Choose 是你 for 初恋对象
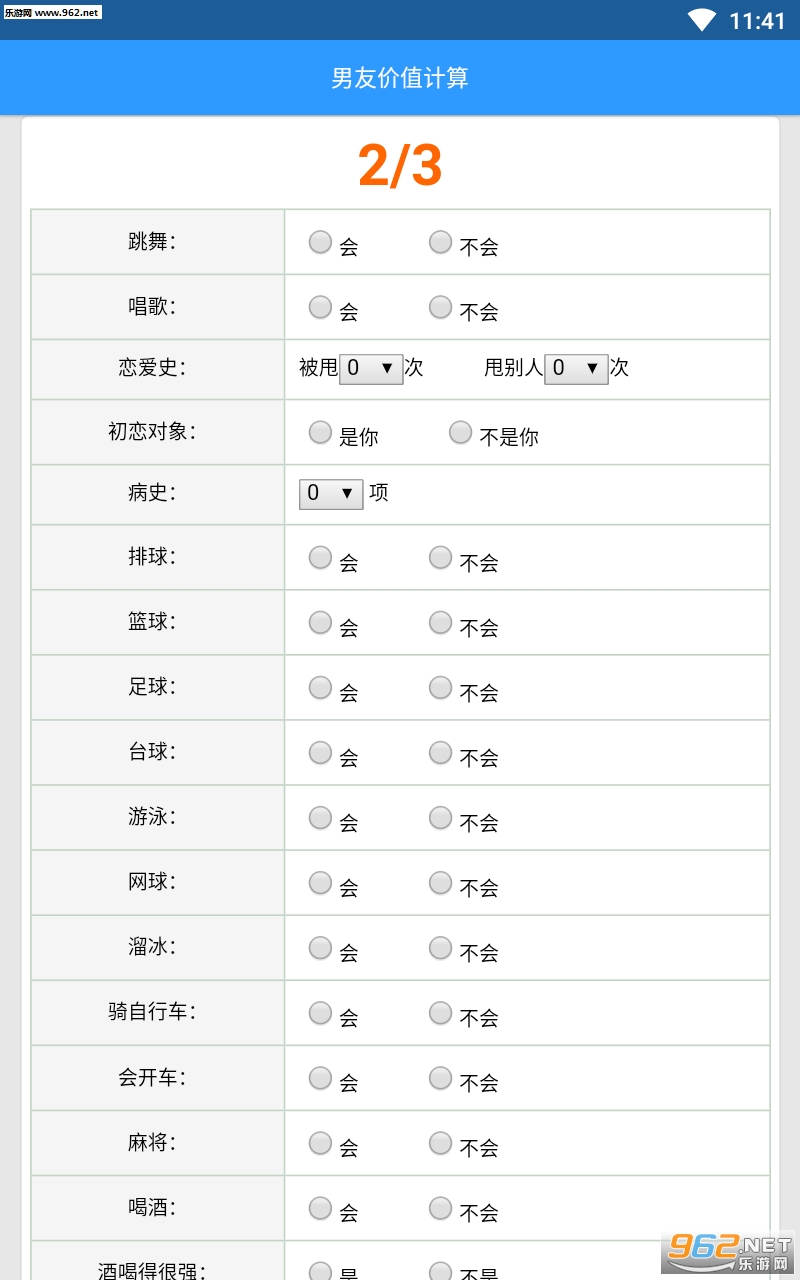This screenshot has height=1280, width=800. 320,432
